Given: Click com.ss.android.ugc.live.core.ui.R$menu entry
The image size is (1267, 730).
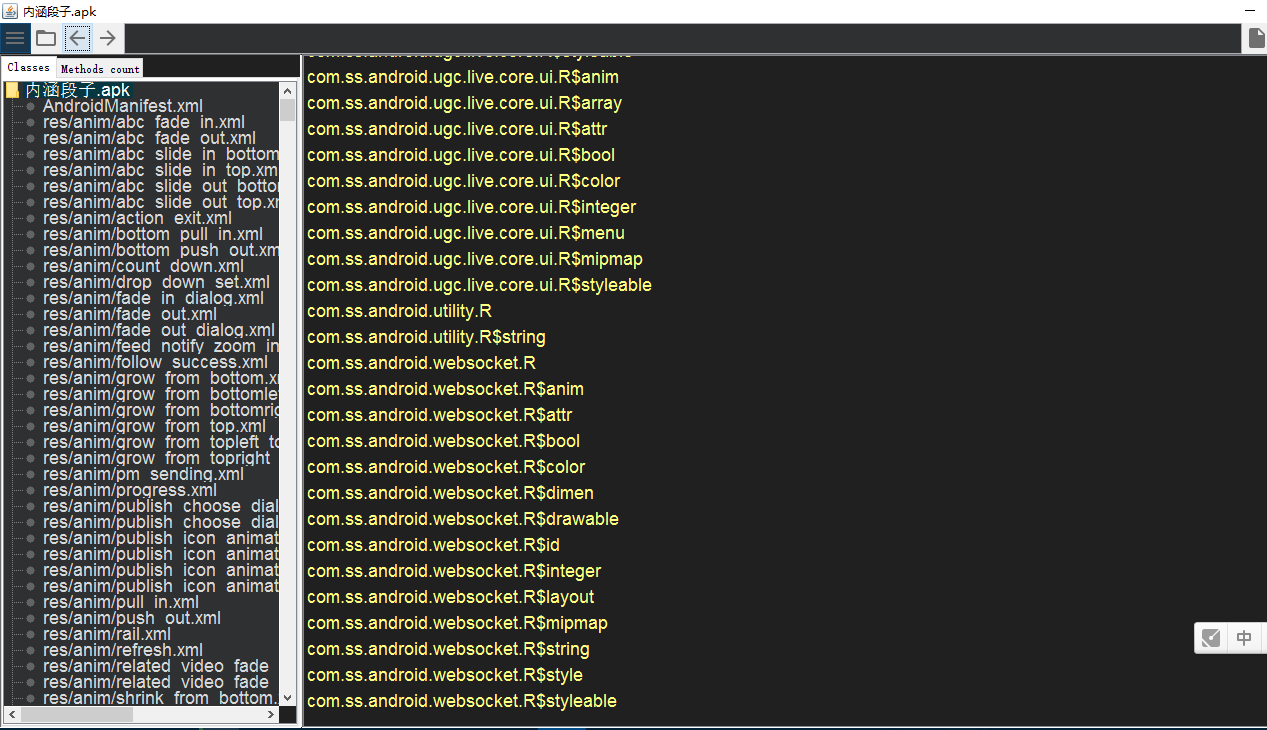Looking at the screenshot, I should (x=465, y=233).
